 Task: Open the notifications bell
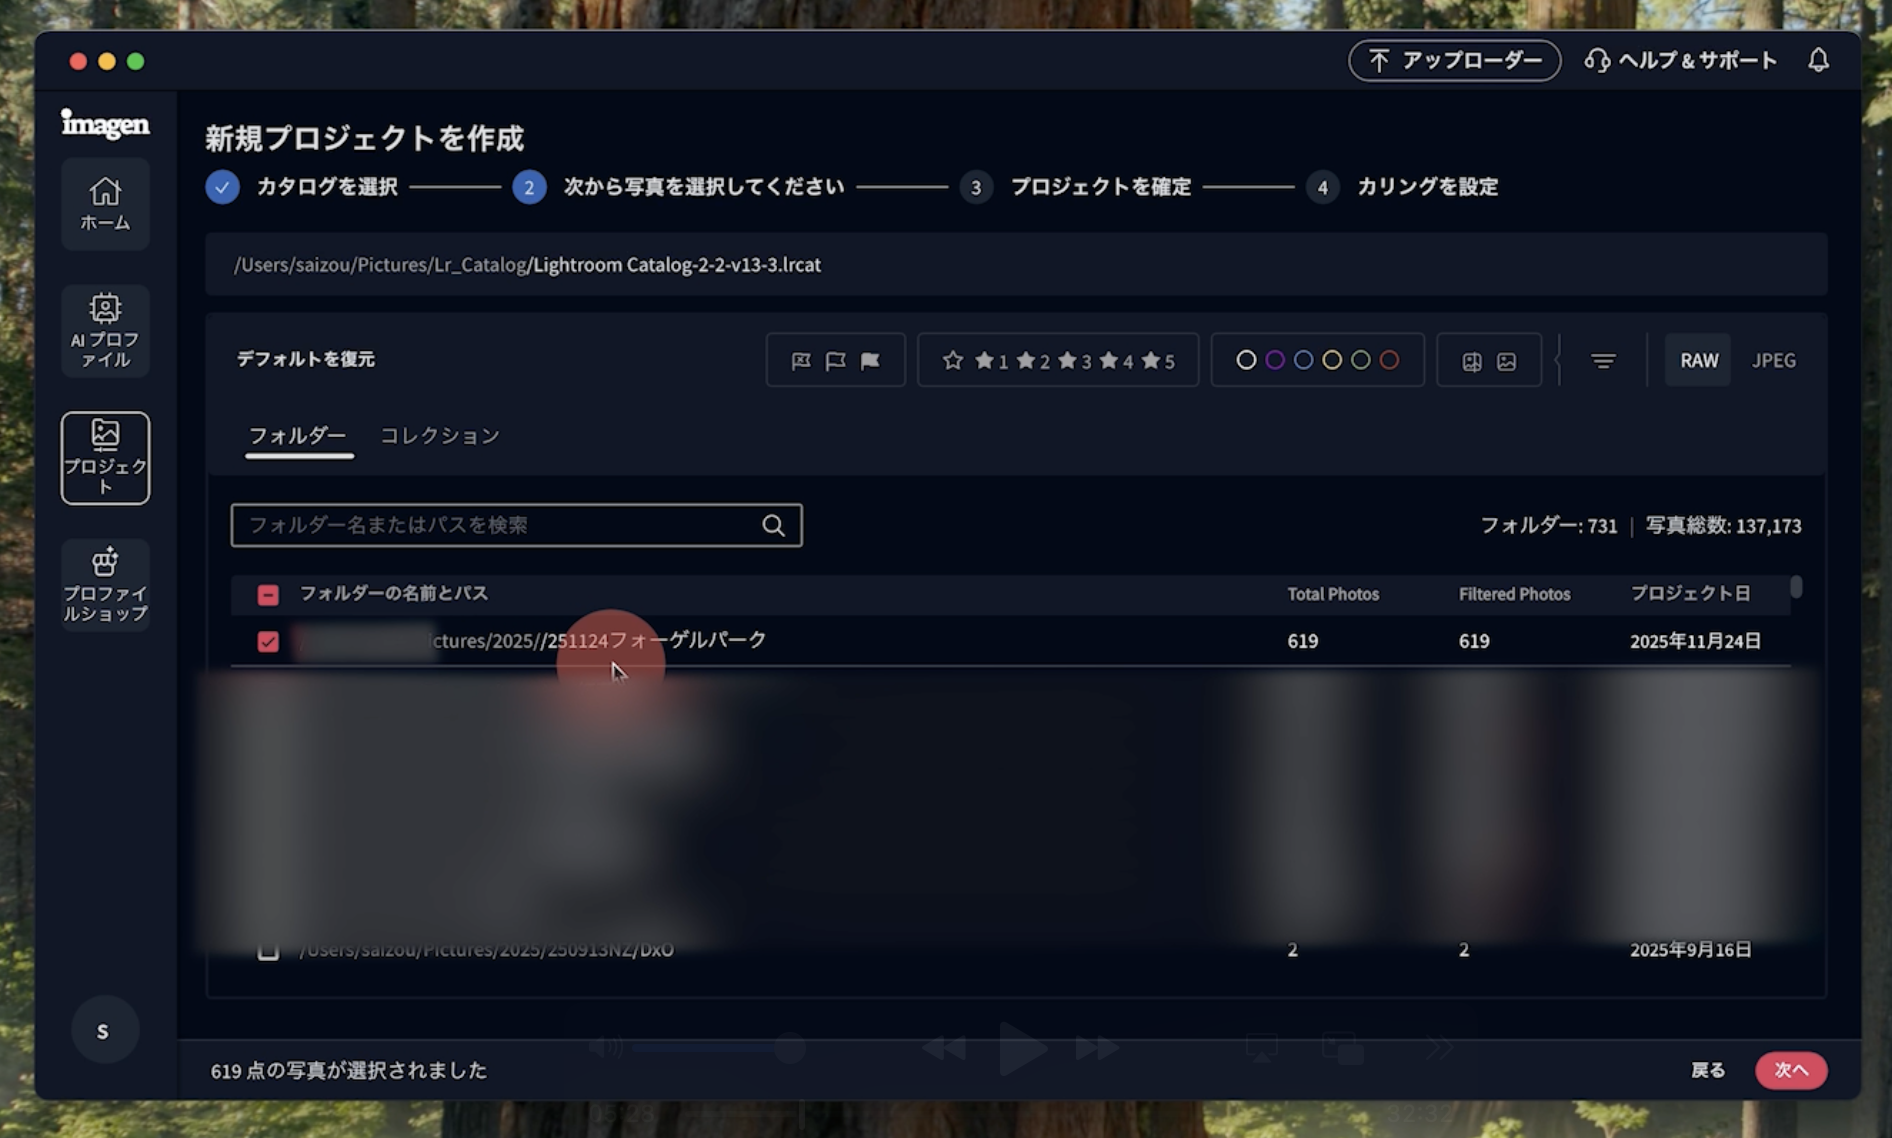pos(1818,60)
